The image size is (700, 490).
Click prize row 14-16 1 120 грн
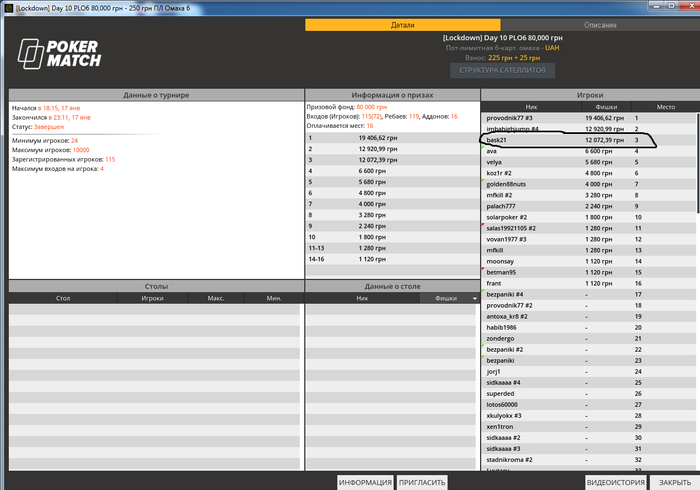[392, 259]
